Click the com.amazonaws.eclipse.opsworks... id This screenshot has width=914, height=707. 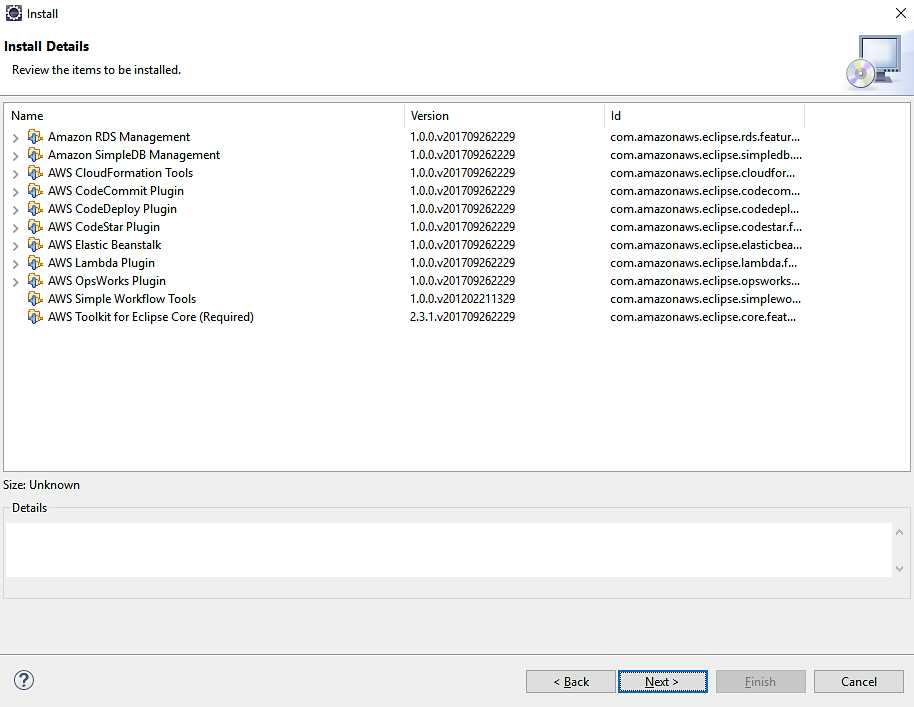705,281
